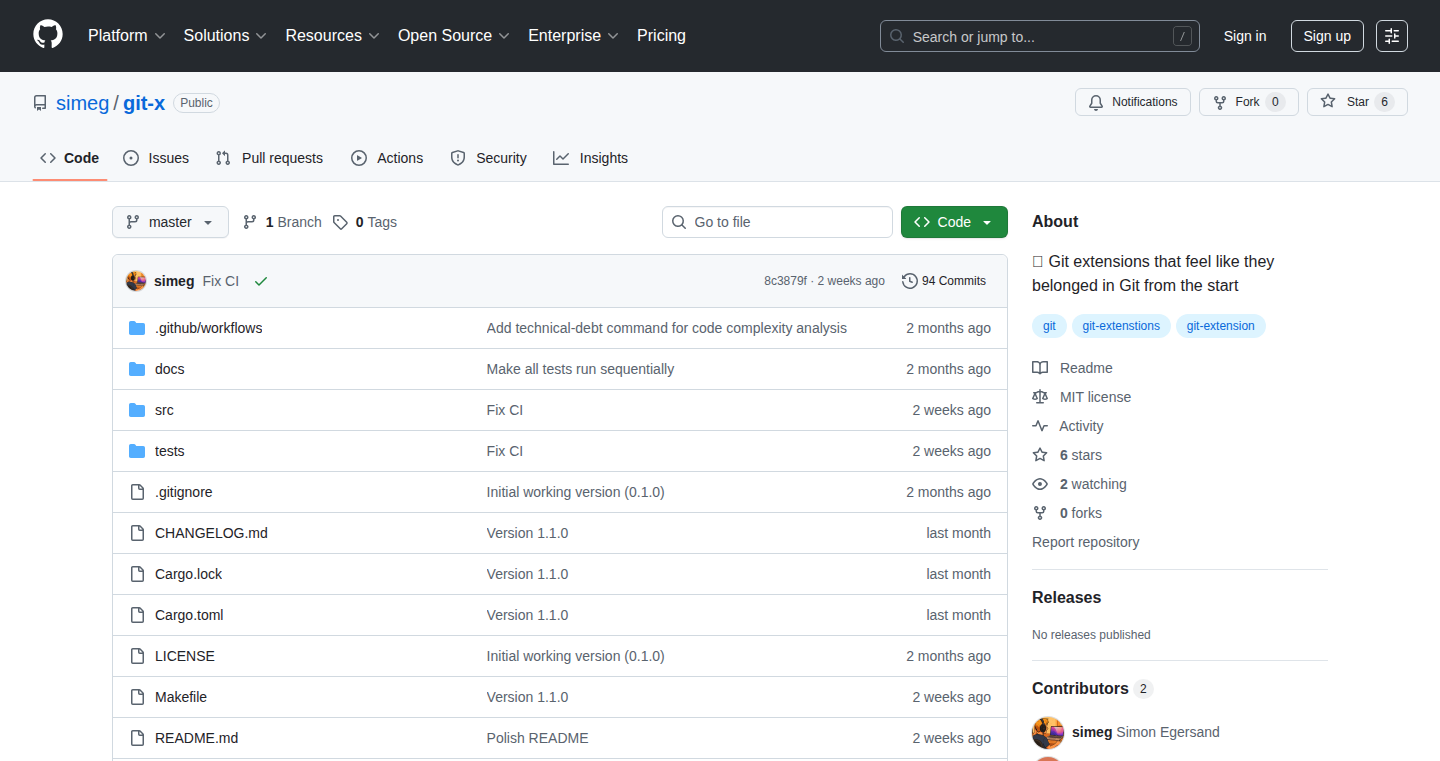Open the git-x repository name link

(144, 103)
